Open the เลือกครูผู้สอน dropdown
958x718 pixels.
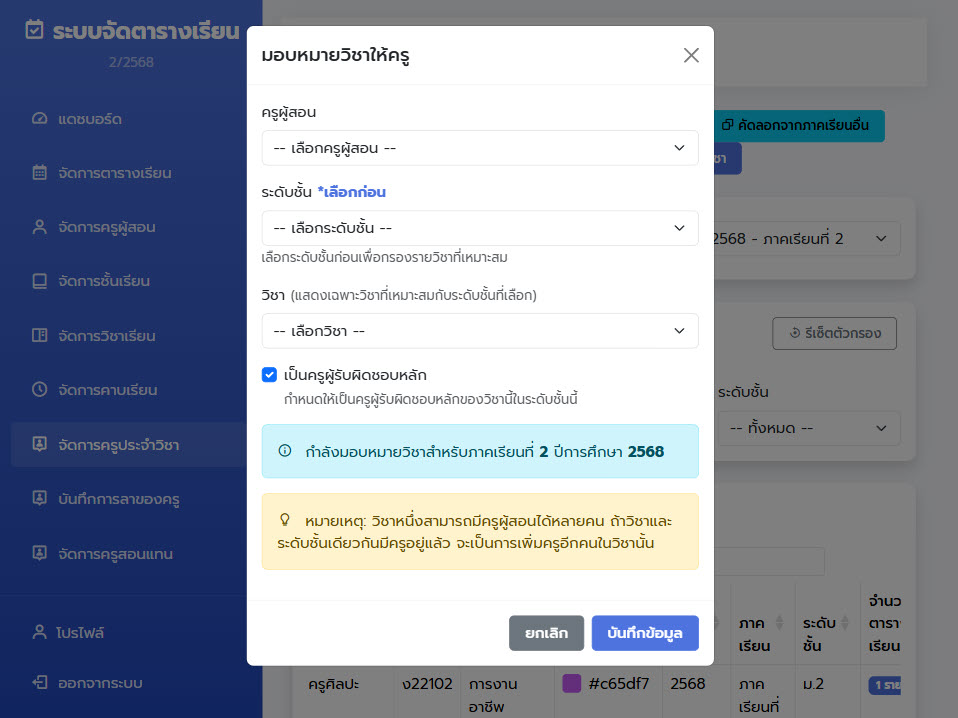coord(480,147)
